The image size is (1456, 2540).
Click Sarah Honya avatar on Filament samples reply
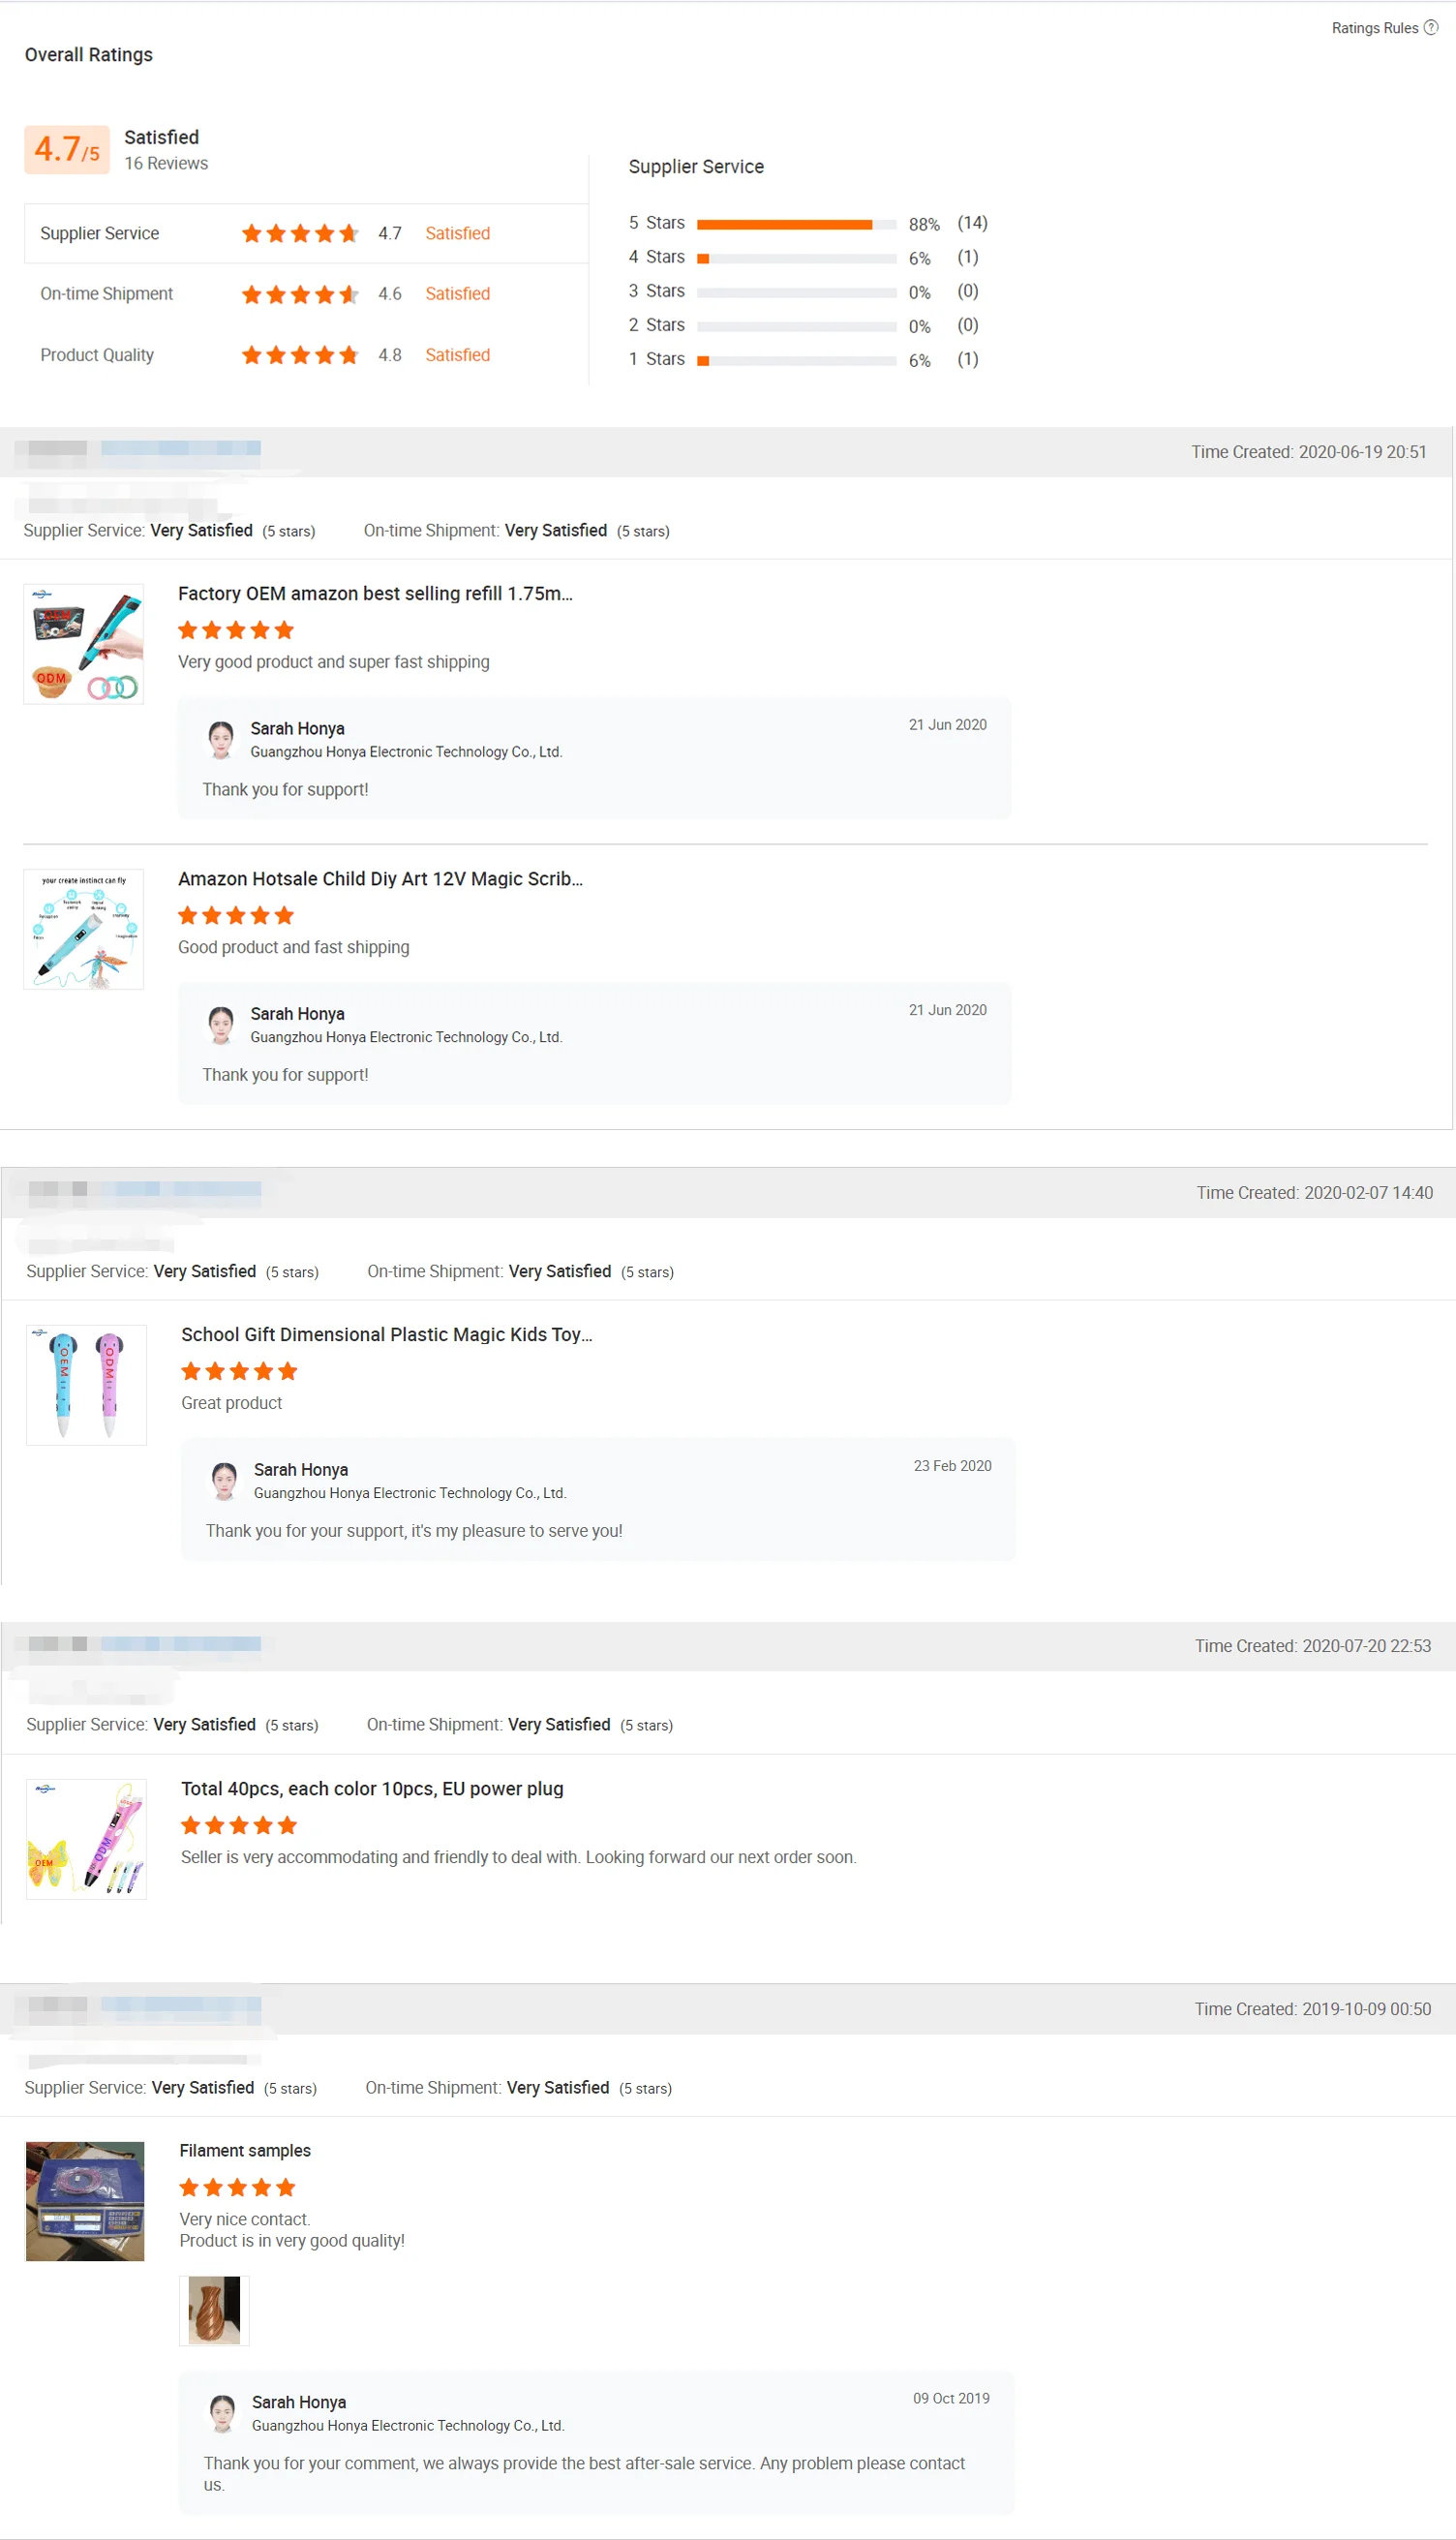coord(222,2412)
